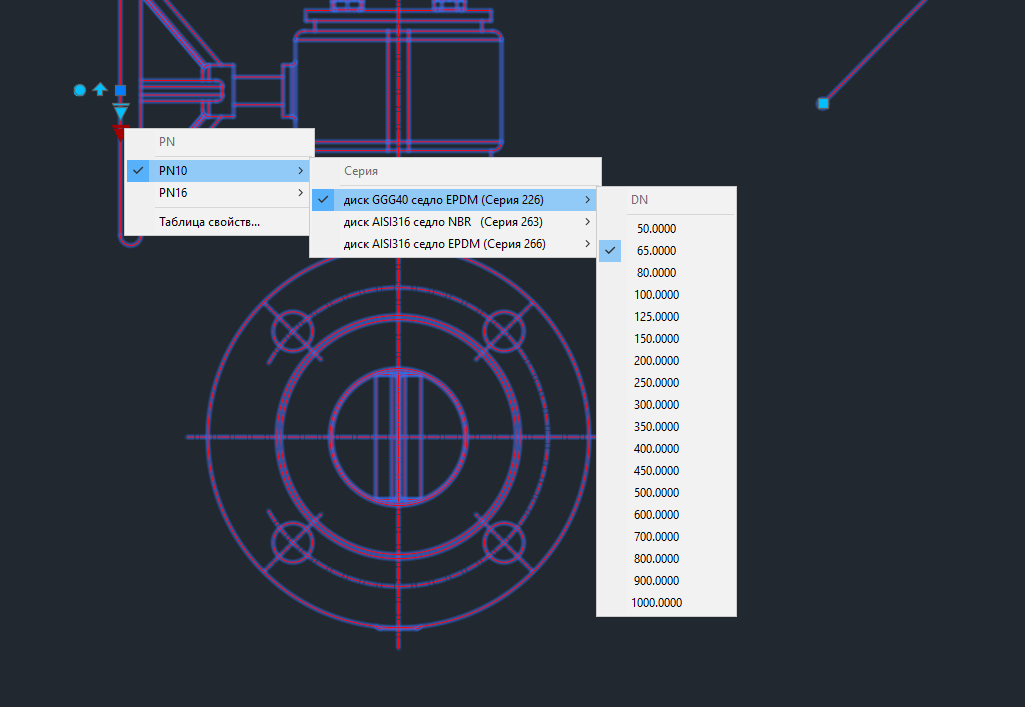Click the valve disc at flange center
Screen dimensions: 1025x707
pos(398,437)
